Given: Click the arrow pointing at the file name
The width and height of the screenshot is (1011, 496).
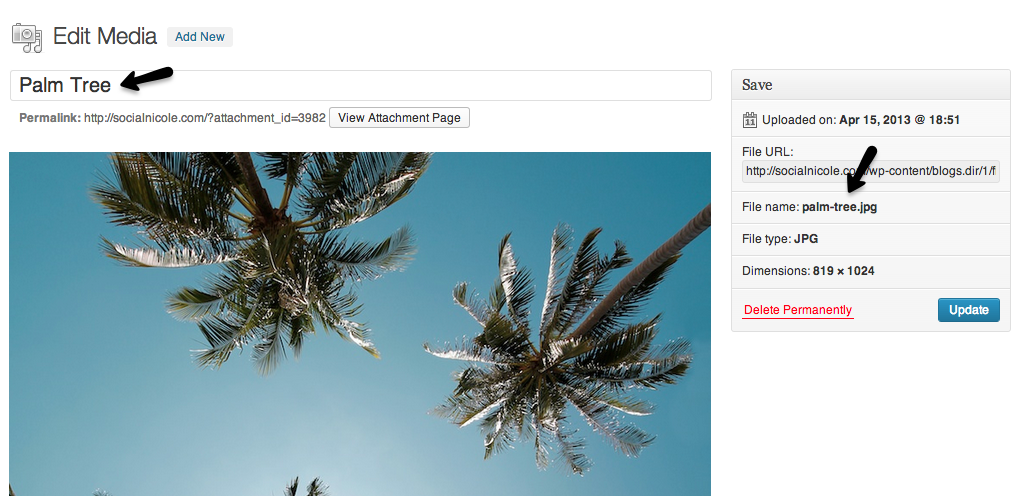Looking at the screenshot, I should (x=862, y=170).
